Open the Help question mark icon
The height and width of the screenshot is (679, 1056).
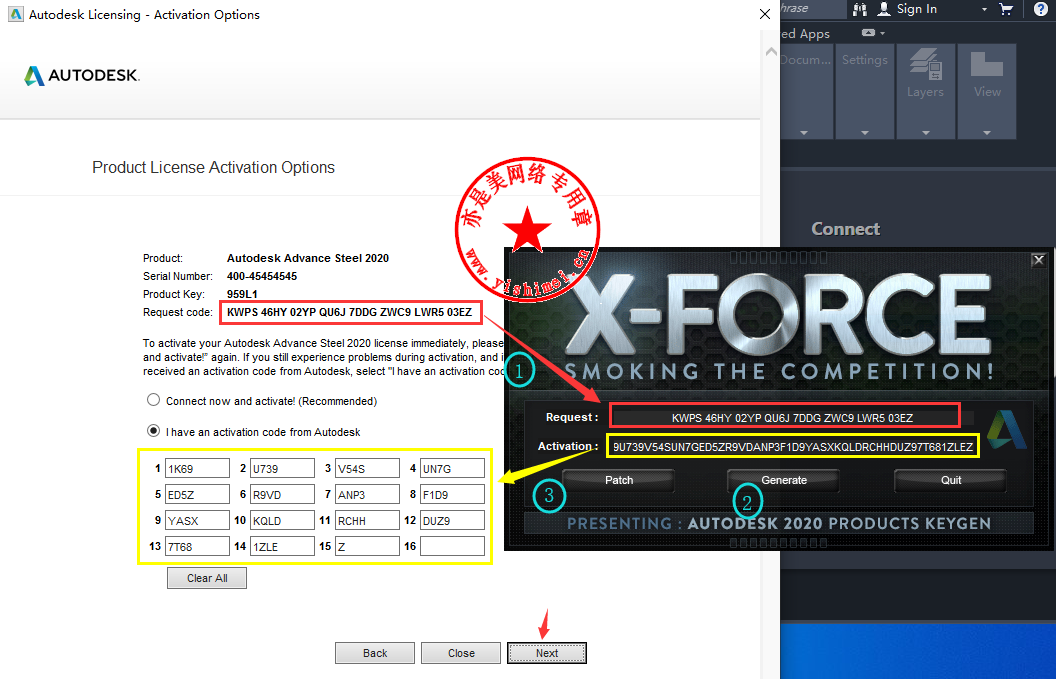pyautogui.click(x=1041, y=9)
